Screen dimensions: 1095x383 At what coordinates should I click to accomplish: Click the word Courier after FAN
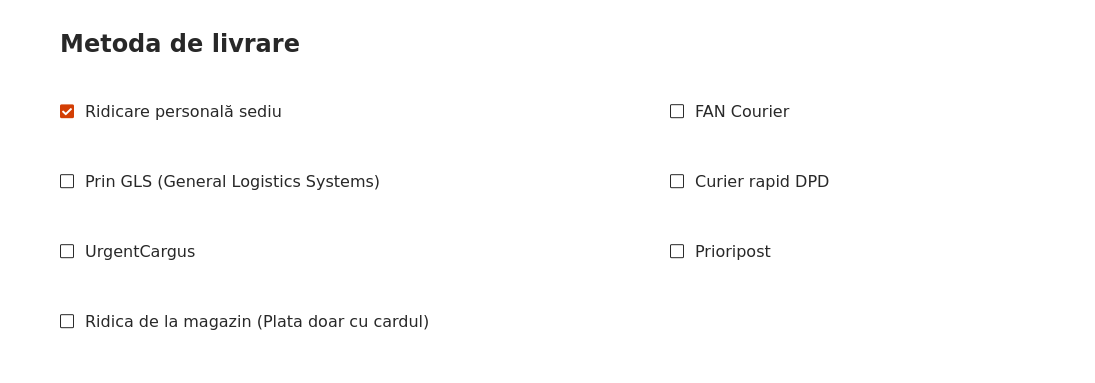click(759, 112)
